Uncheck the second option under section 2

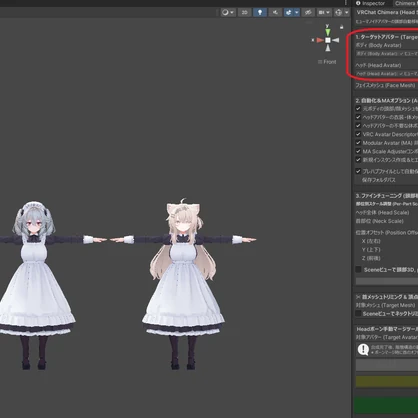click(x=358, y=117)
